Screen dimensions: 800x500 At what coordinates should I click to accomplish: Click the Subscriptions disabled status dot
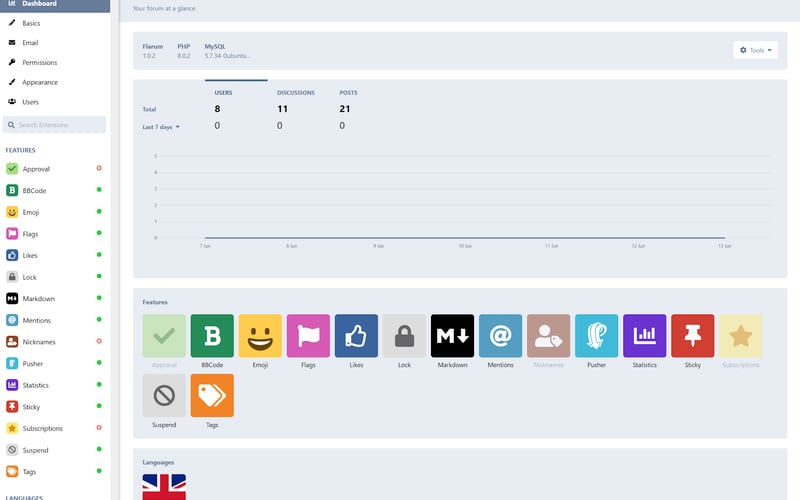[99, 428]
